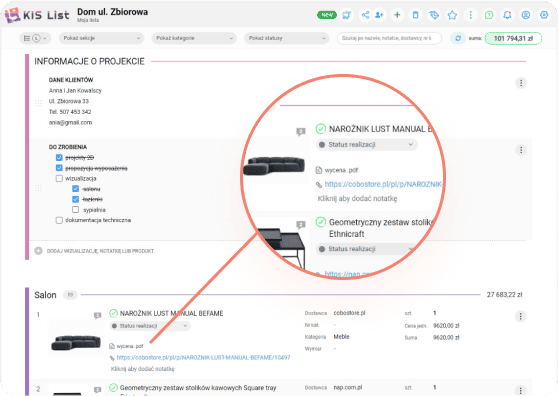Viewport: 558px width, 396px height.
Task: Open Status realizacji dropdown in Salon row 1
Action: pyautogui.click(x=150, y=326)
